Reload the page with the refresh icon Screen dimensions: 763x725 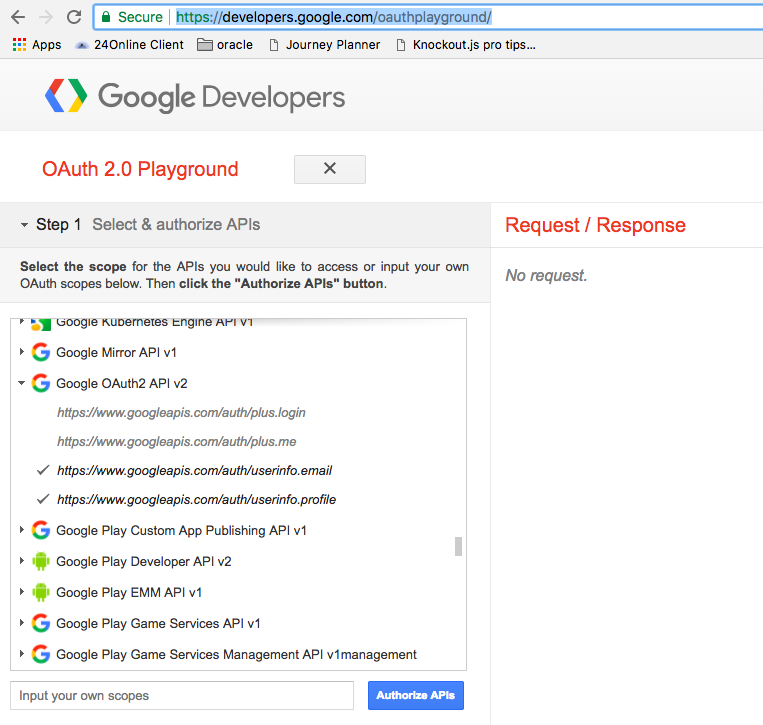tap(74, 17)
